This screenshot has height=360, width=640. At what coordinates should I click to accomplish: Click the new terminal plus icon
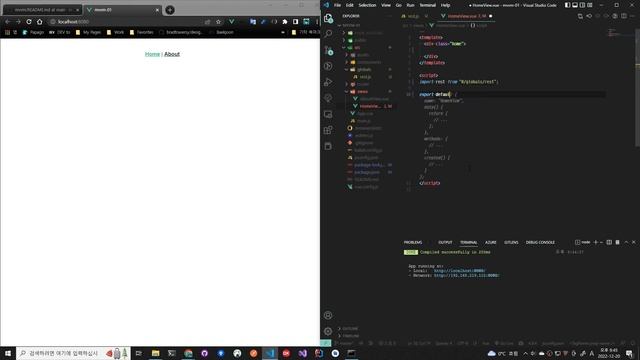click(x=596, y=242)
